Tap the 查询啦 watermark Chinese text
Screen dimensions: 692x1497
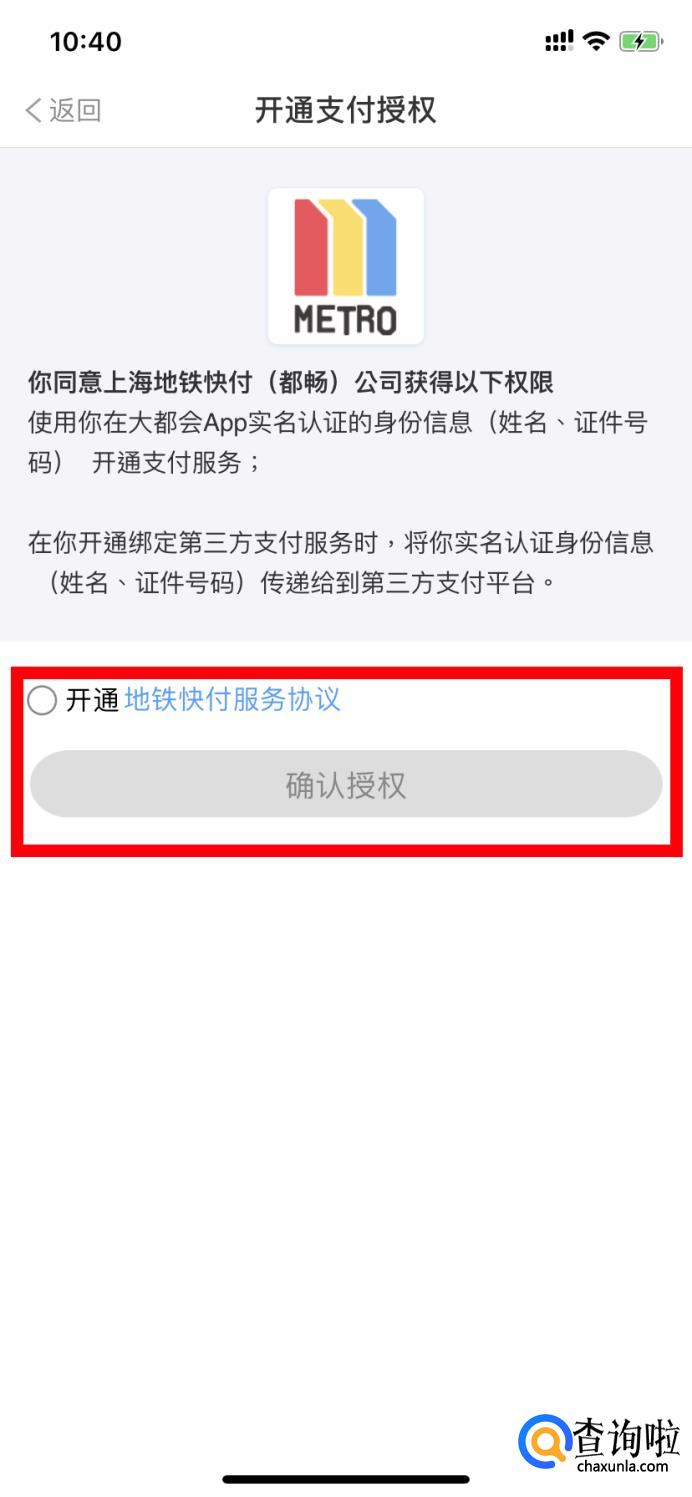626,1436
